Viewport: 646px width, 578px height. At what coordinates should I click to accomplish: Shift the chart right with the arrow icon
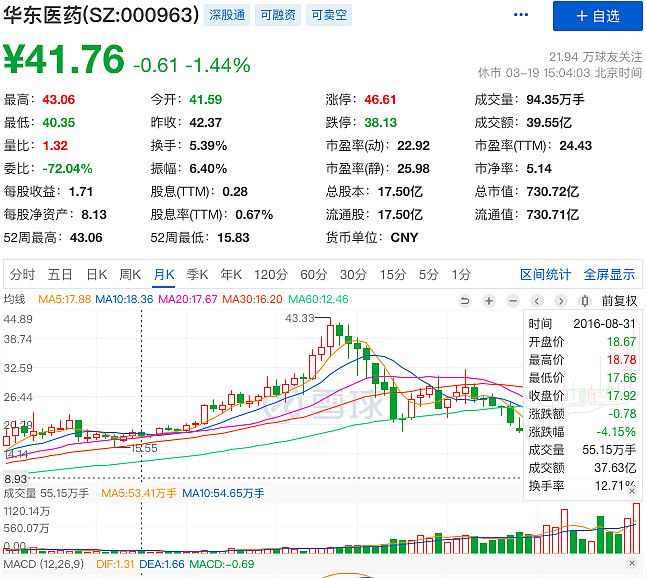[560, 301]
